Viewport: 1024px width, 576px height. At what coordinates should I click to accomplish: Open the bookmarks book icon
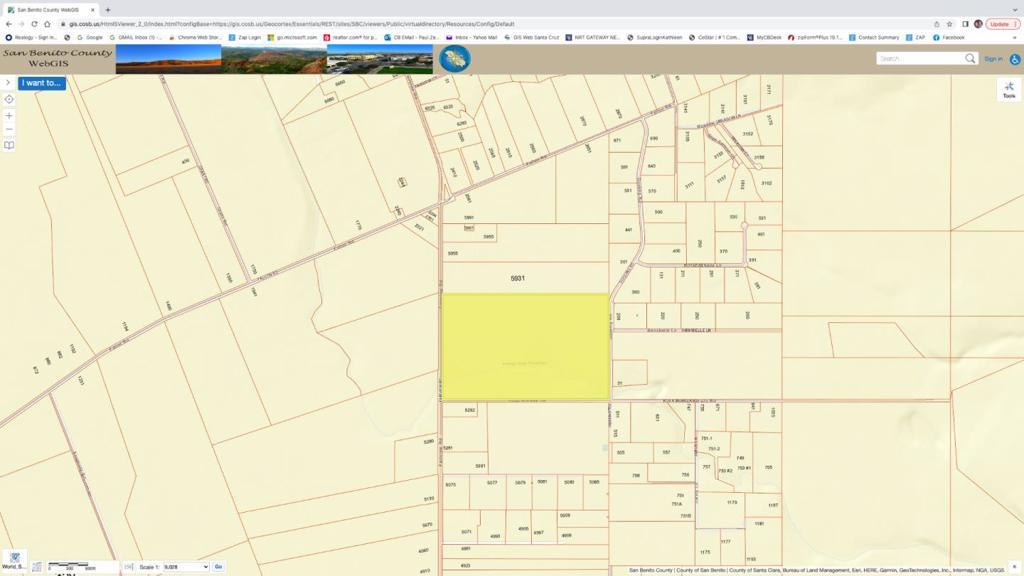9,145
